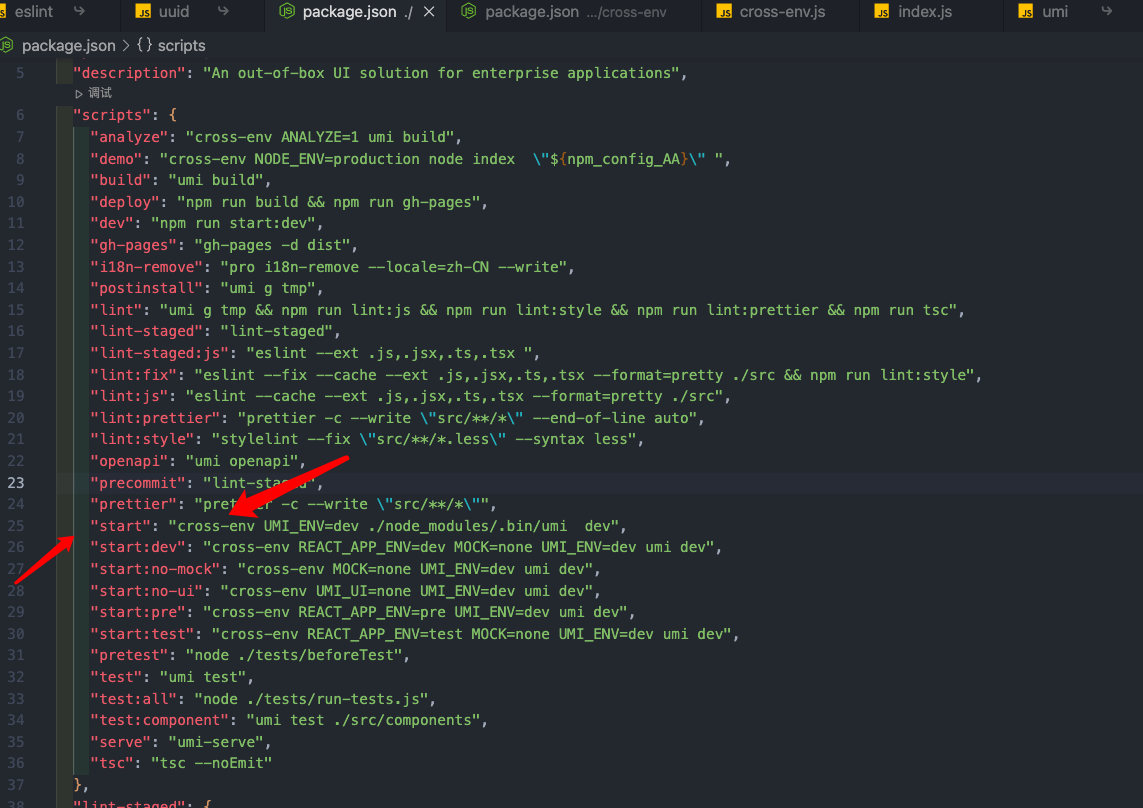Click line number 23 on the highlighted line
This screenshot has height=808, width=1143.
coord(18,482)
